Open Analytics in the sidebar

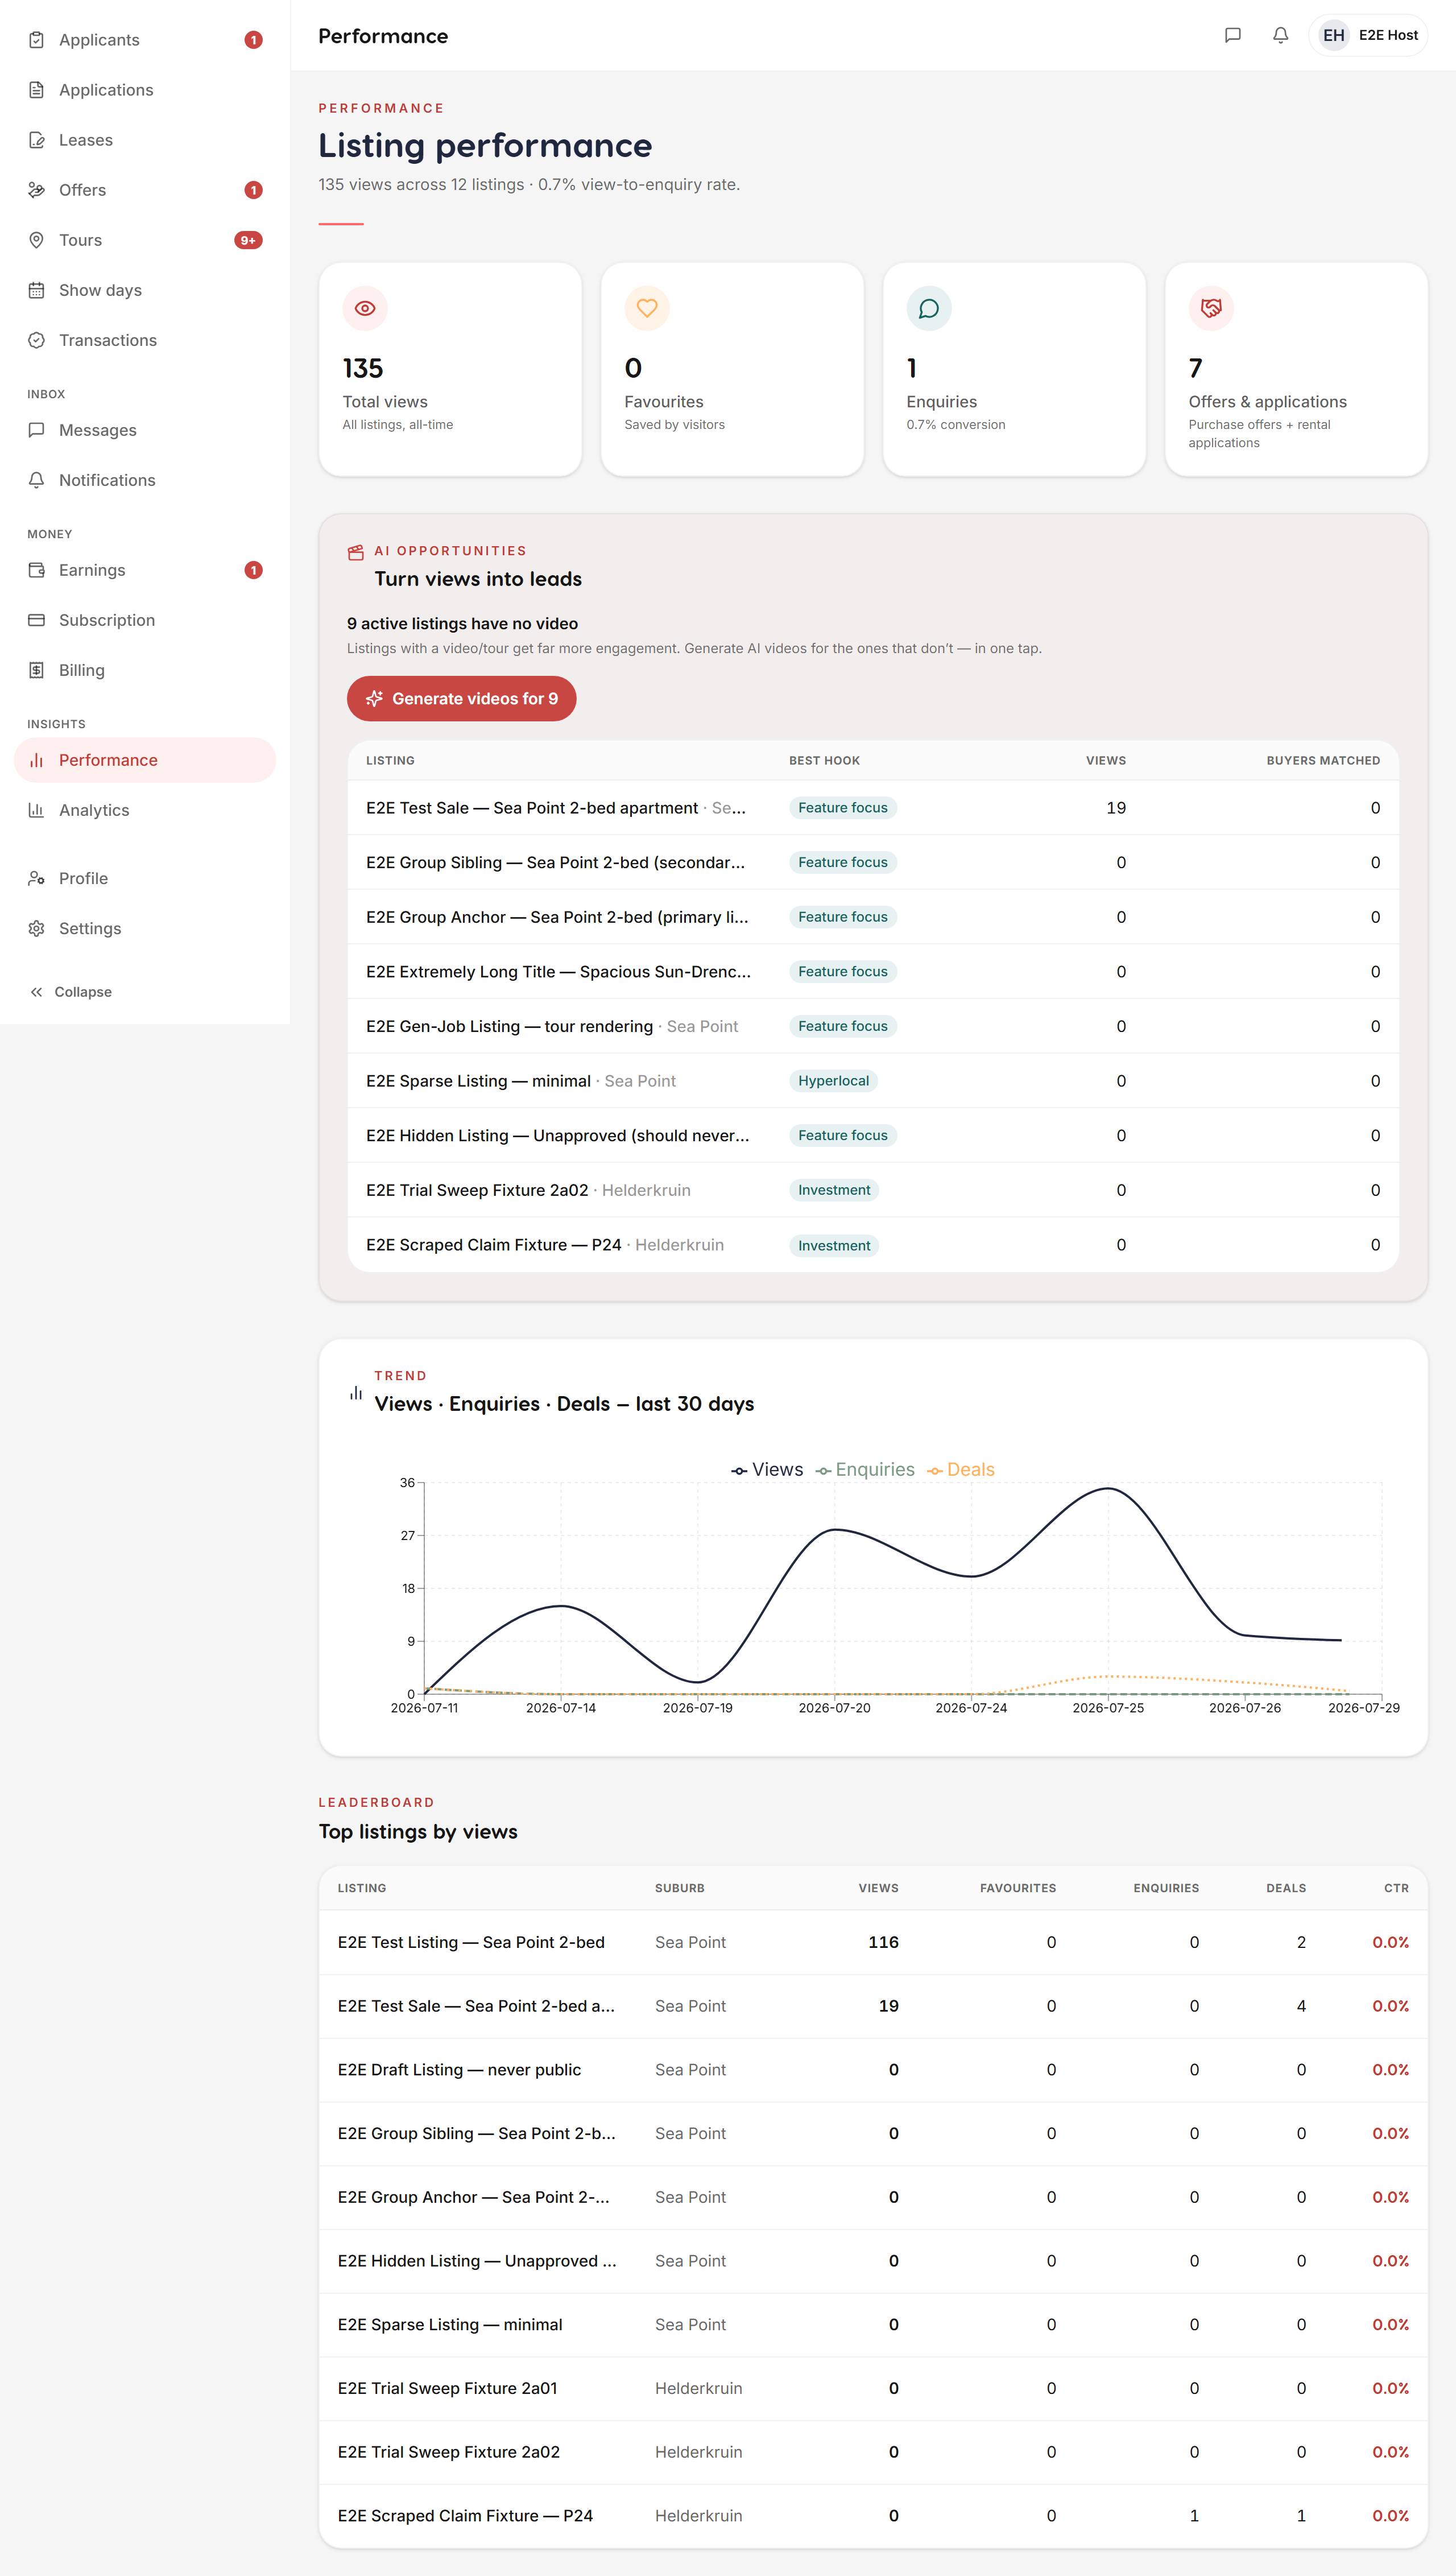pyautogui.click(x=145, y=810)
